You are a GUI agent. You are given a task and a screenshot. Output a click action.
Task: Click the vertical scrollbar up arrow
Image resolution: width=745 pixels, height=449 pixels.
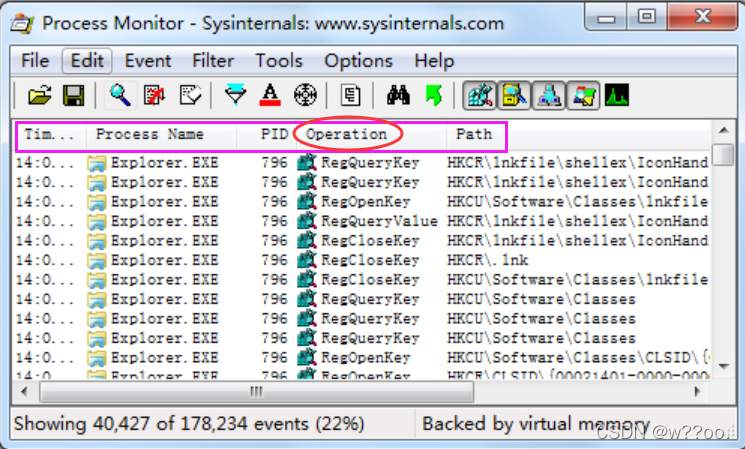(x=724, y=131)
